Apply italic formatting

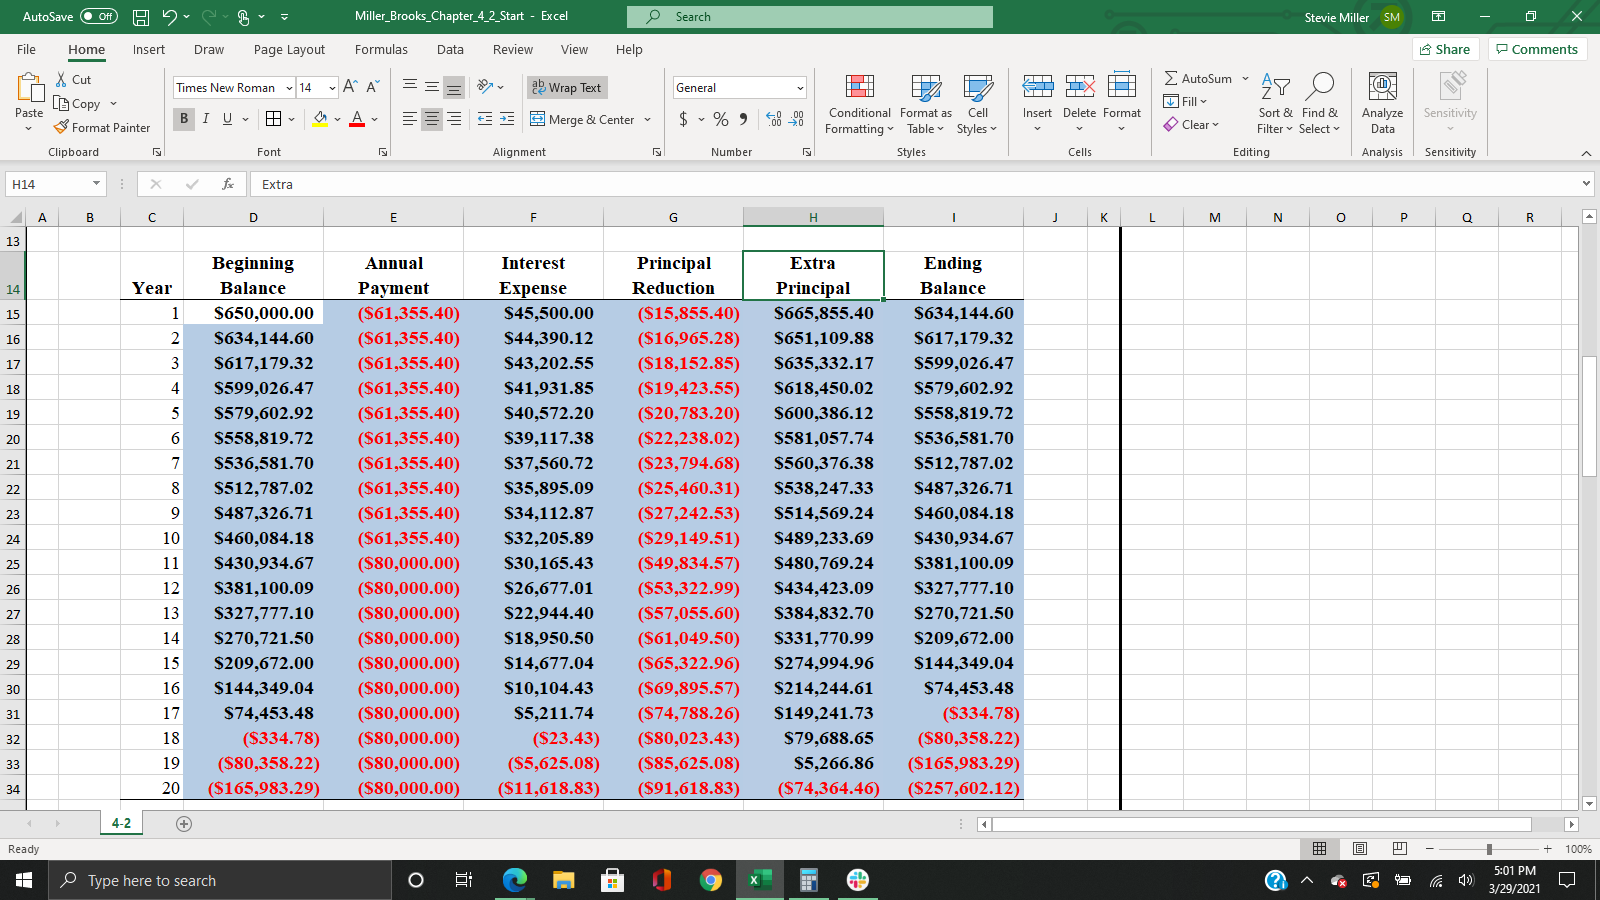pos(206,119)
